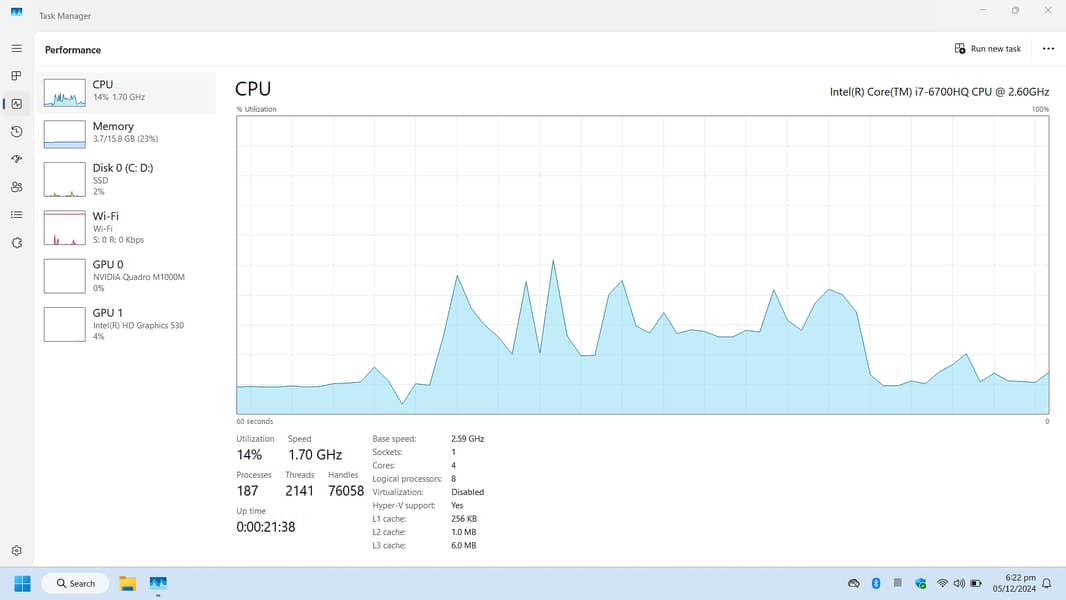Image resolution: width=1066 pixels, height=600 pixels.
Task: Click the Run new task button
Action: (x=988, y=49)
